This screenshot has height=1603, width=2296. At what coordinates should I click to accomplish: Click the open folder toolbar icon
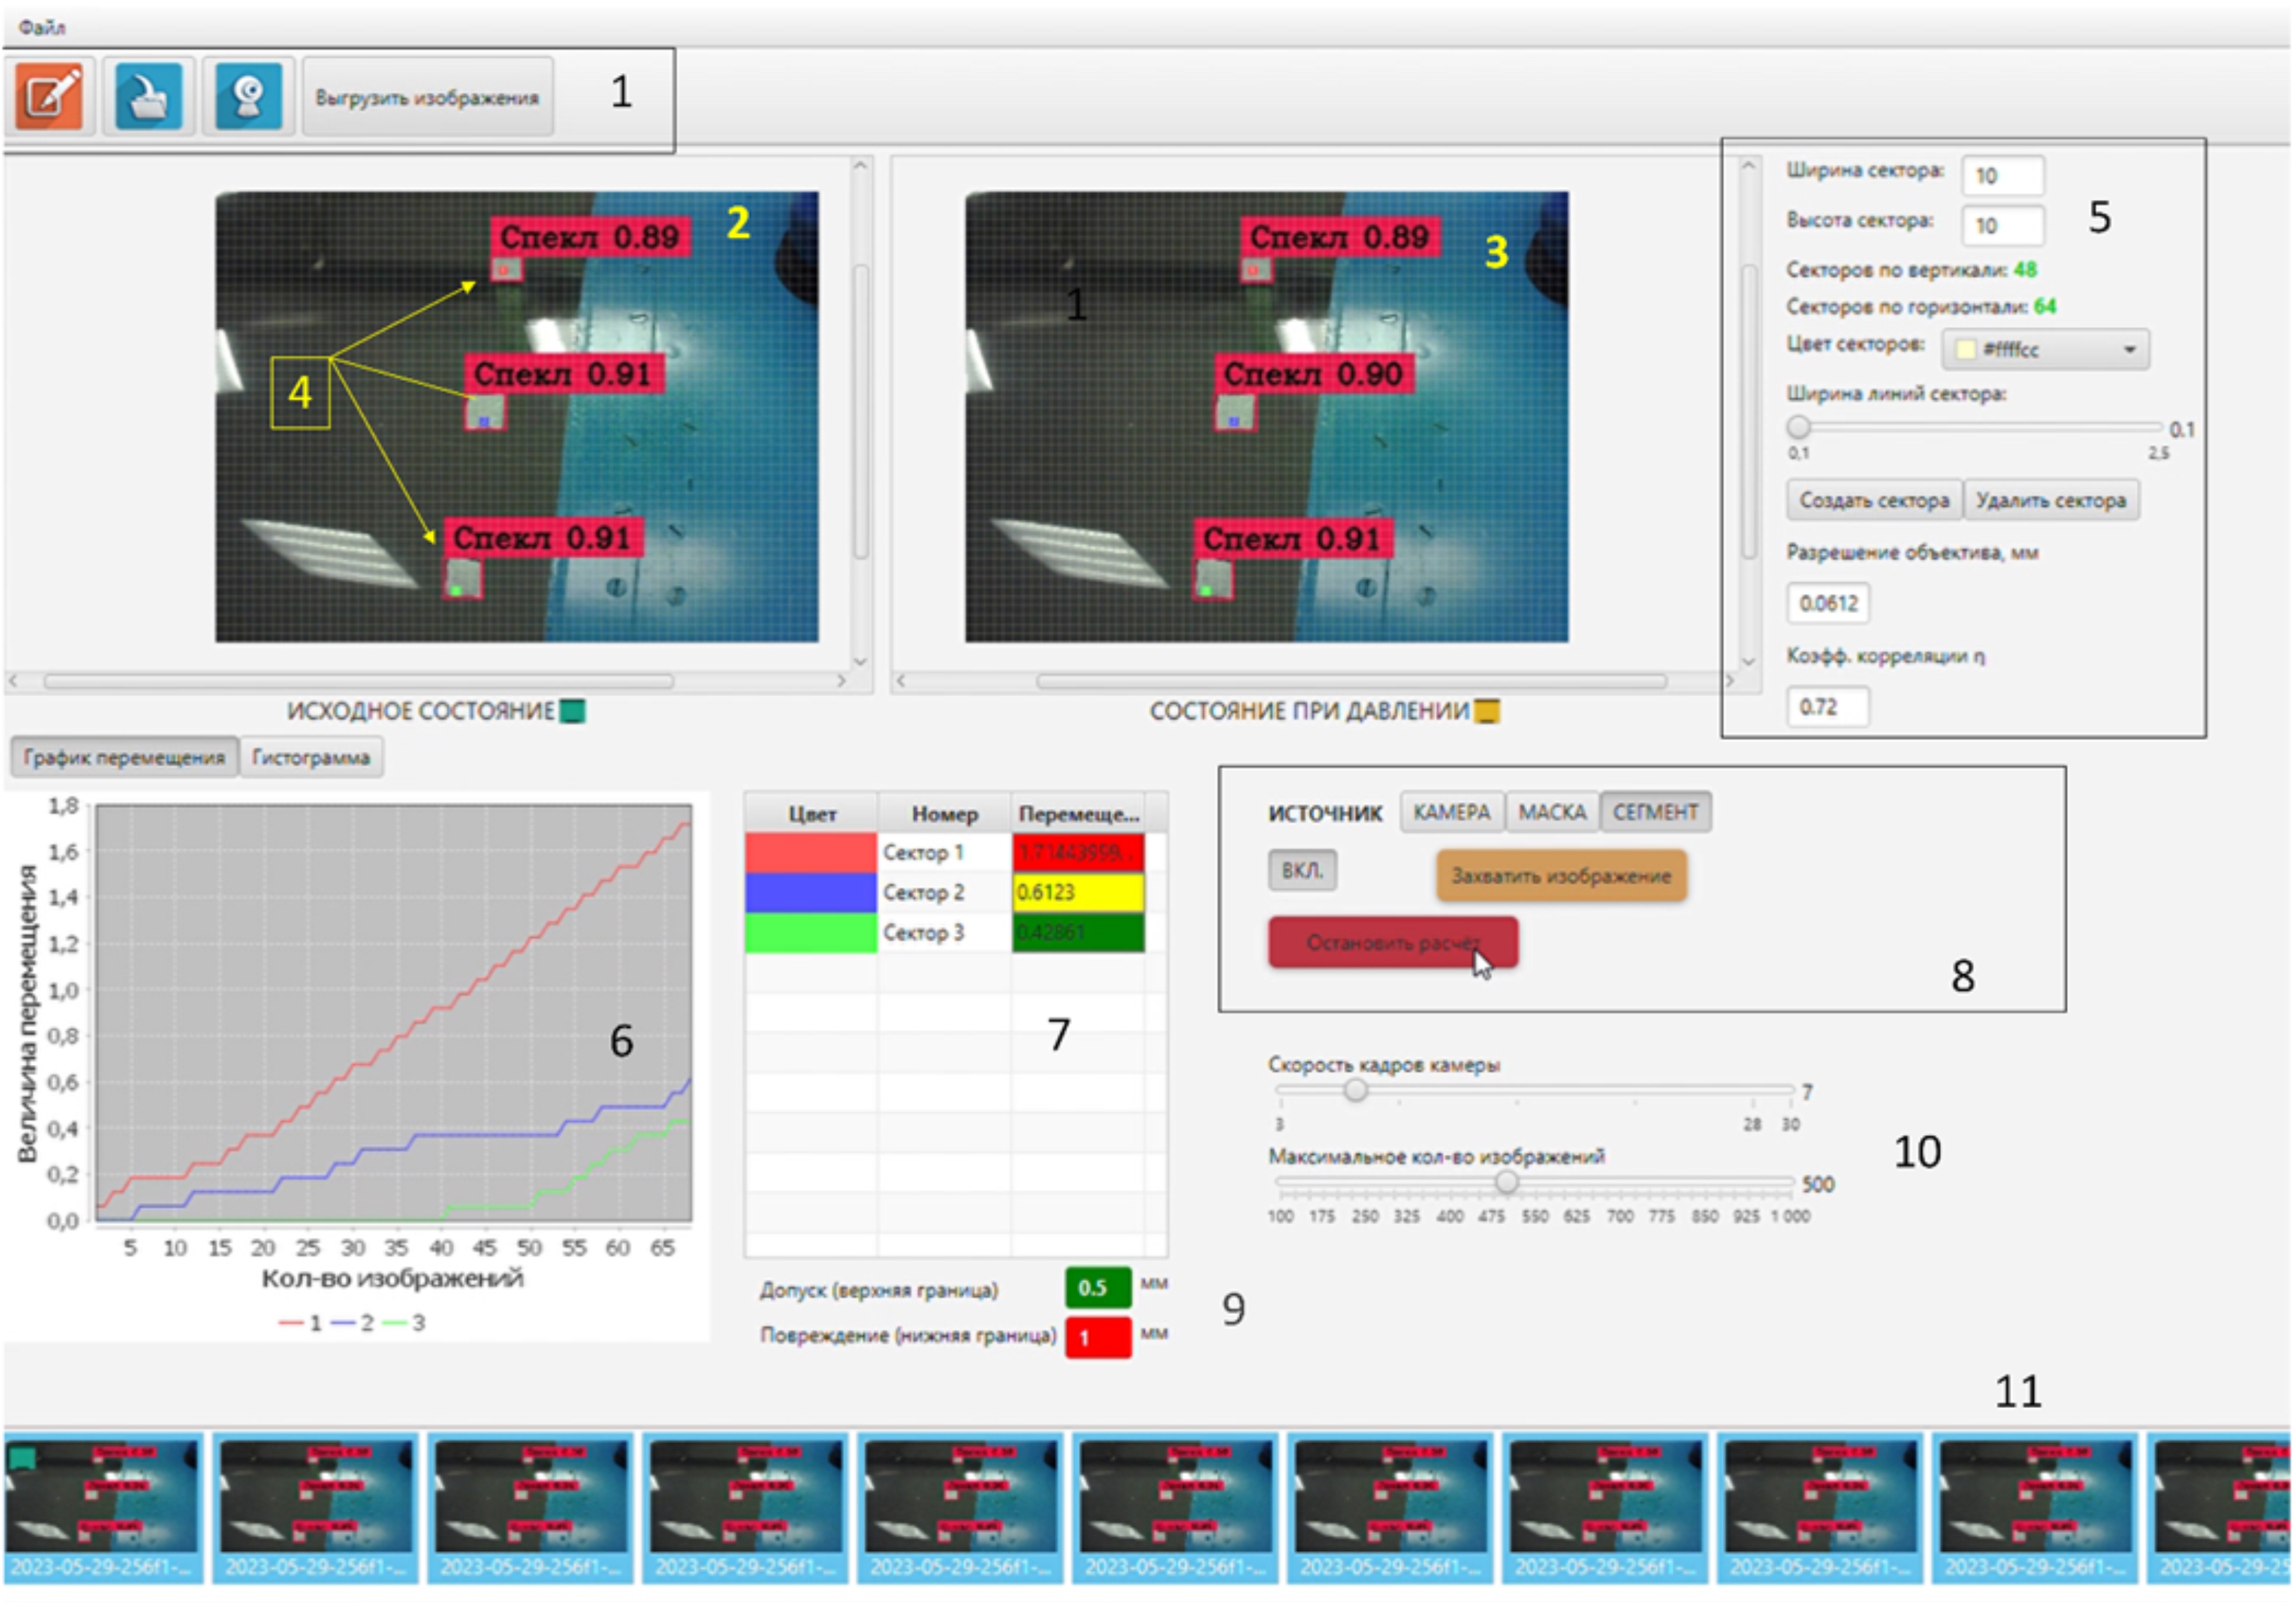[148, 97]
